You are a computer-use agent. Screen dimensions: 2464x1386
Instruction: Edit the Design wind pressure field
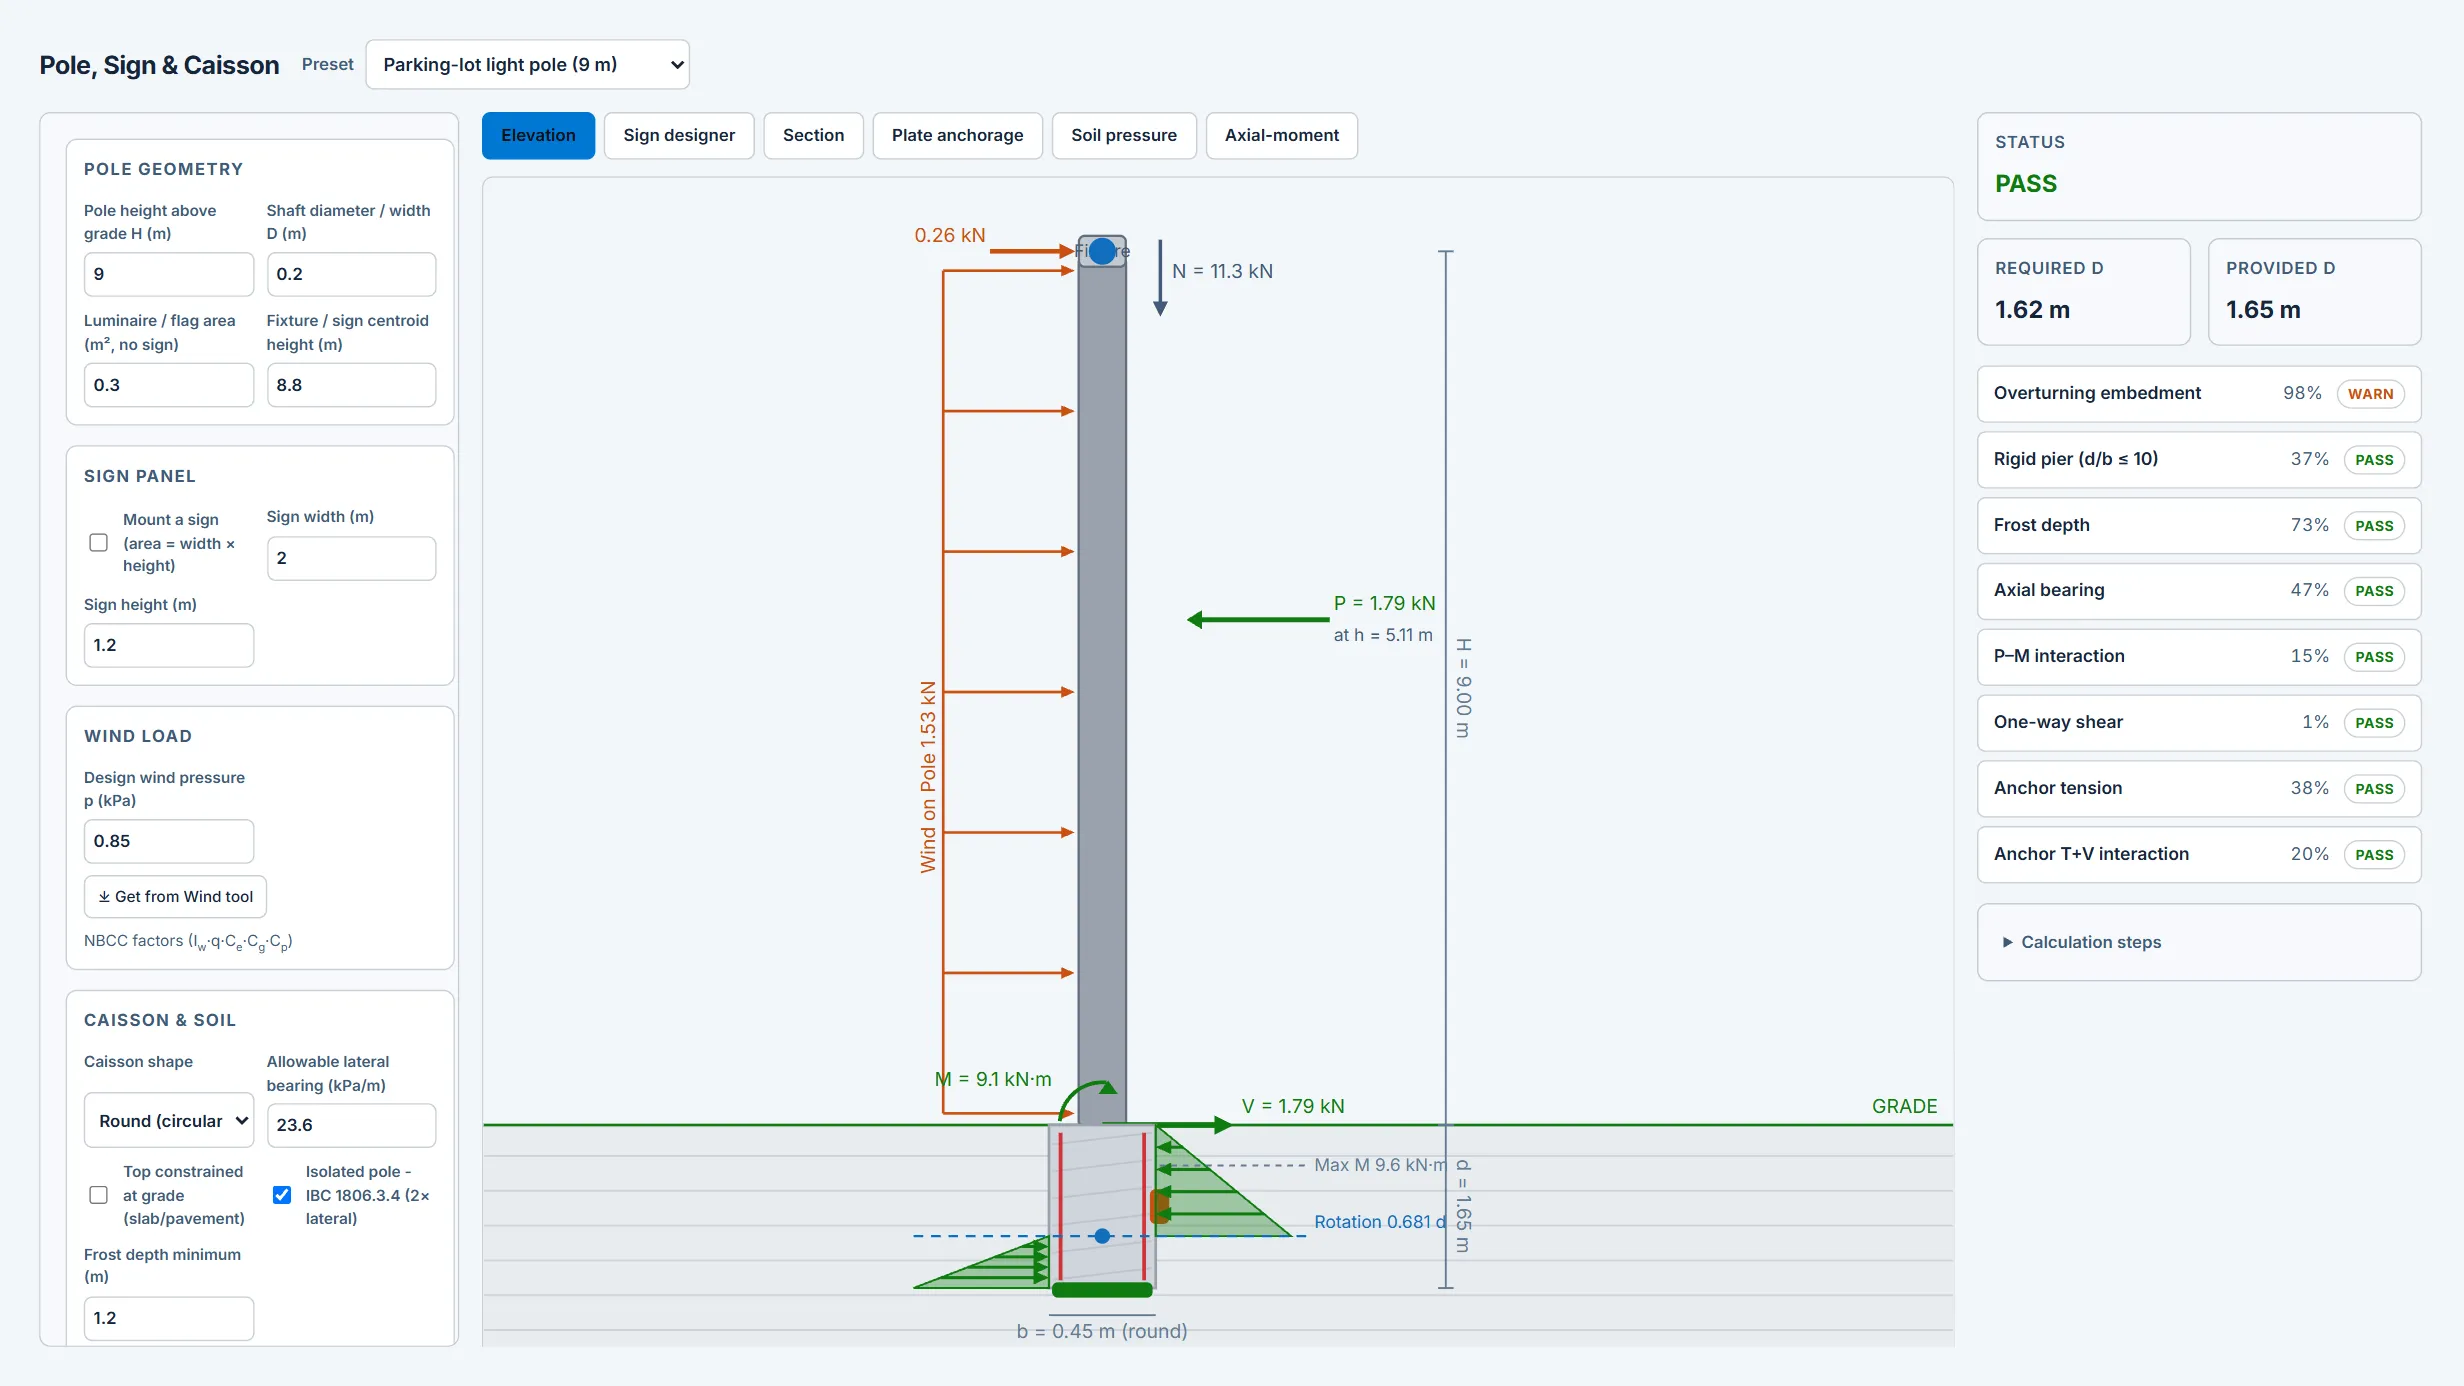[168, 841]
